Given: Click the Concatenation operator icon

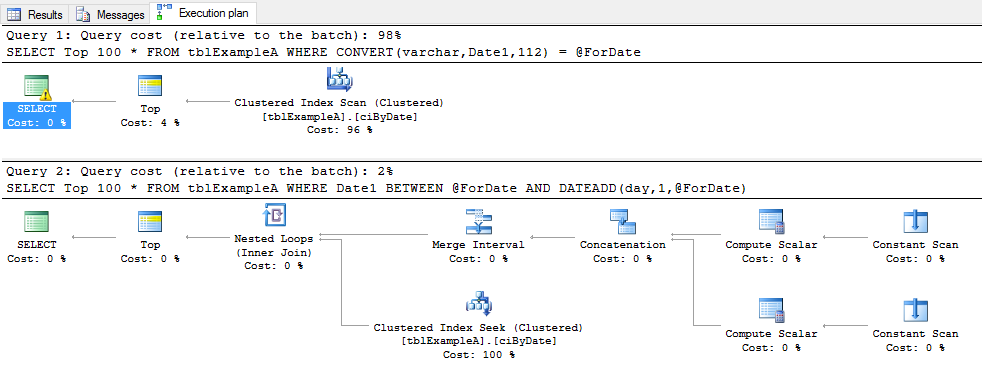Looking at the screenshot, I should [x=623, y=222].
